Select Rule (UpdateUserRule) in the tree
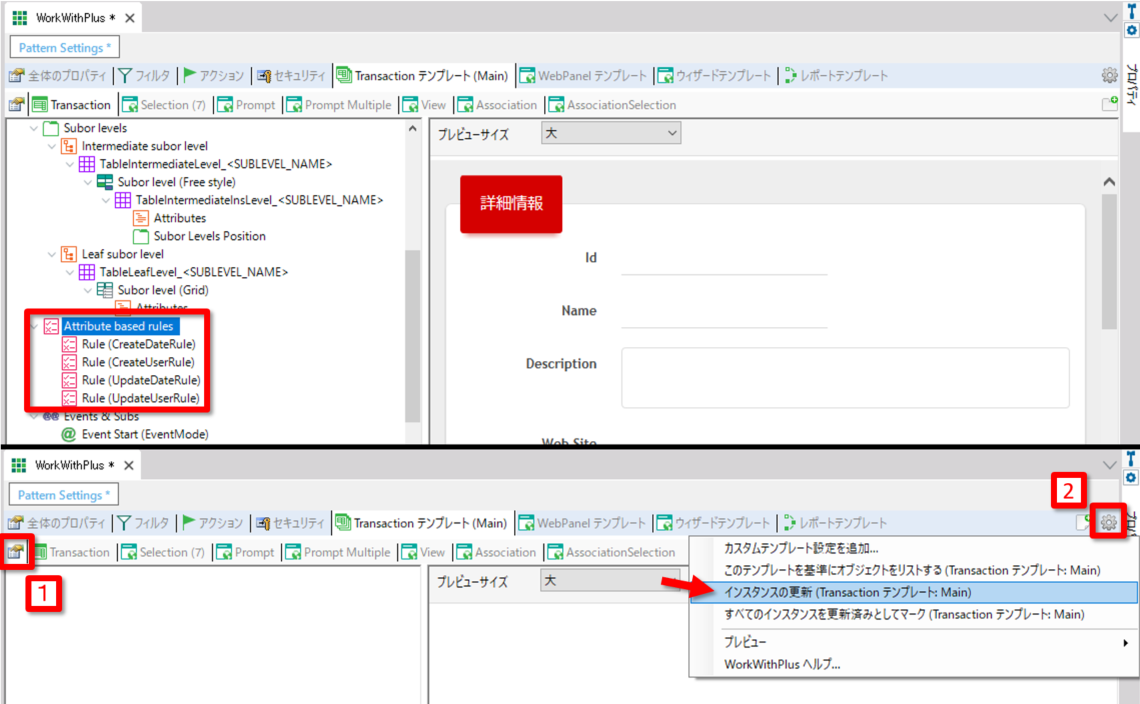 [x=140, y=399]
